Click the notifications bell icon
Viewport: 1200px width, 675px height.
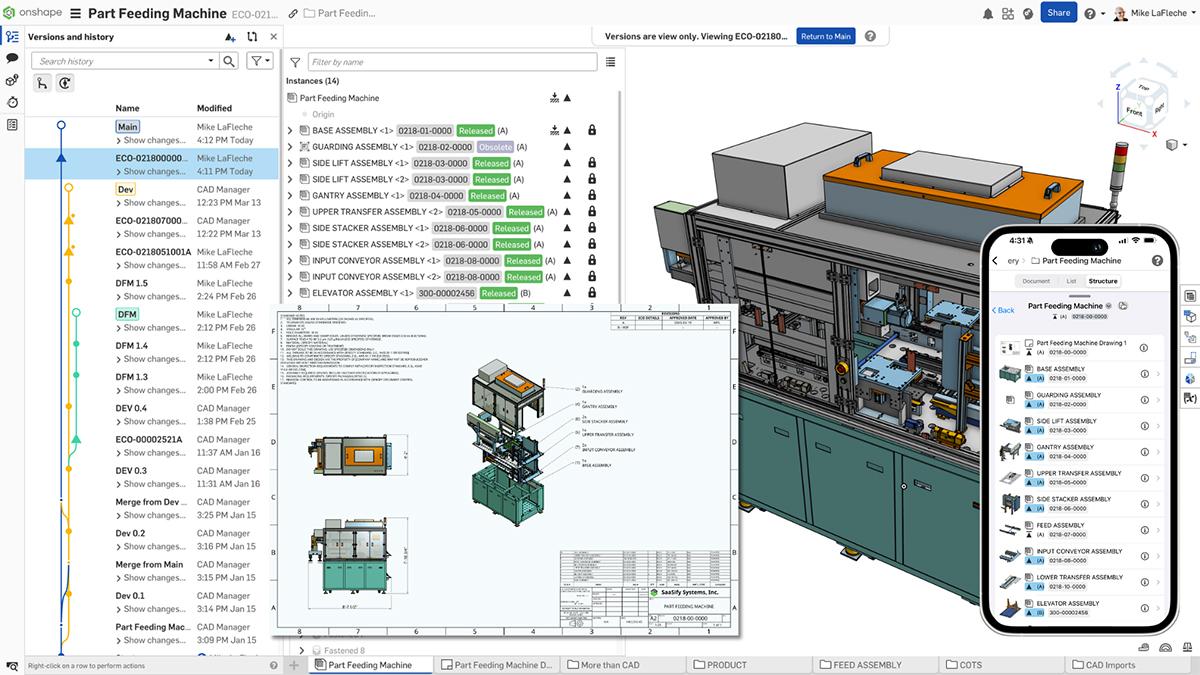coord(988,14)
